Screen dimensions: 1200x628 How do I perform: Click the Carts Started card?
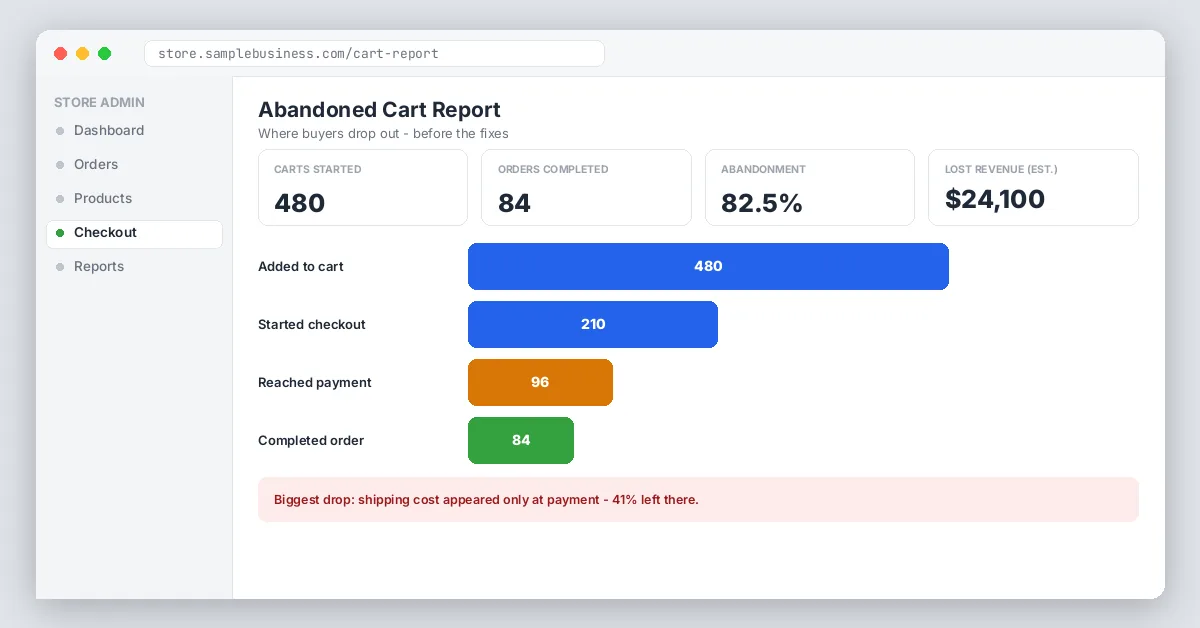(x=363, y=188)
